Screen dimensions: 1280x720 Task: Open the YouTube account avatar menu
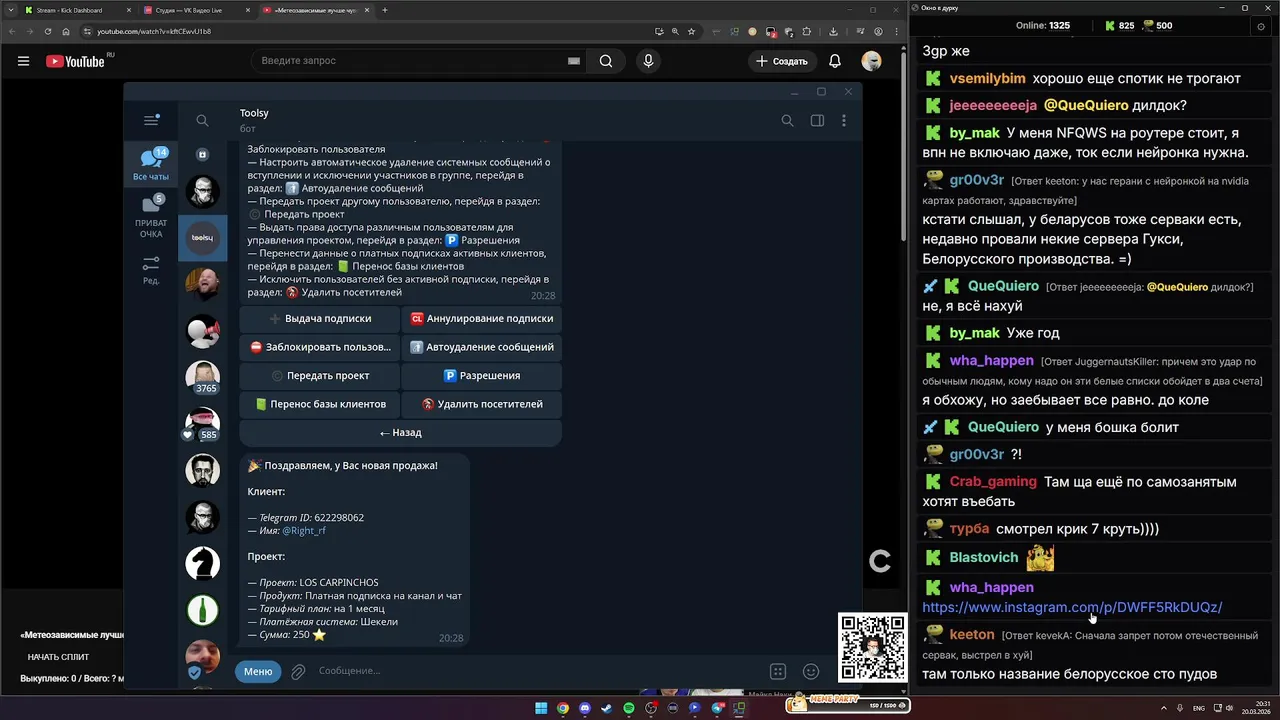click(x=871, y=61)
